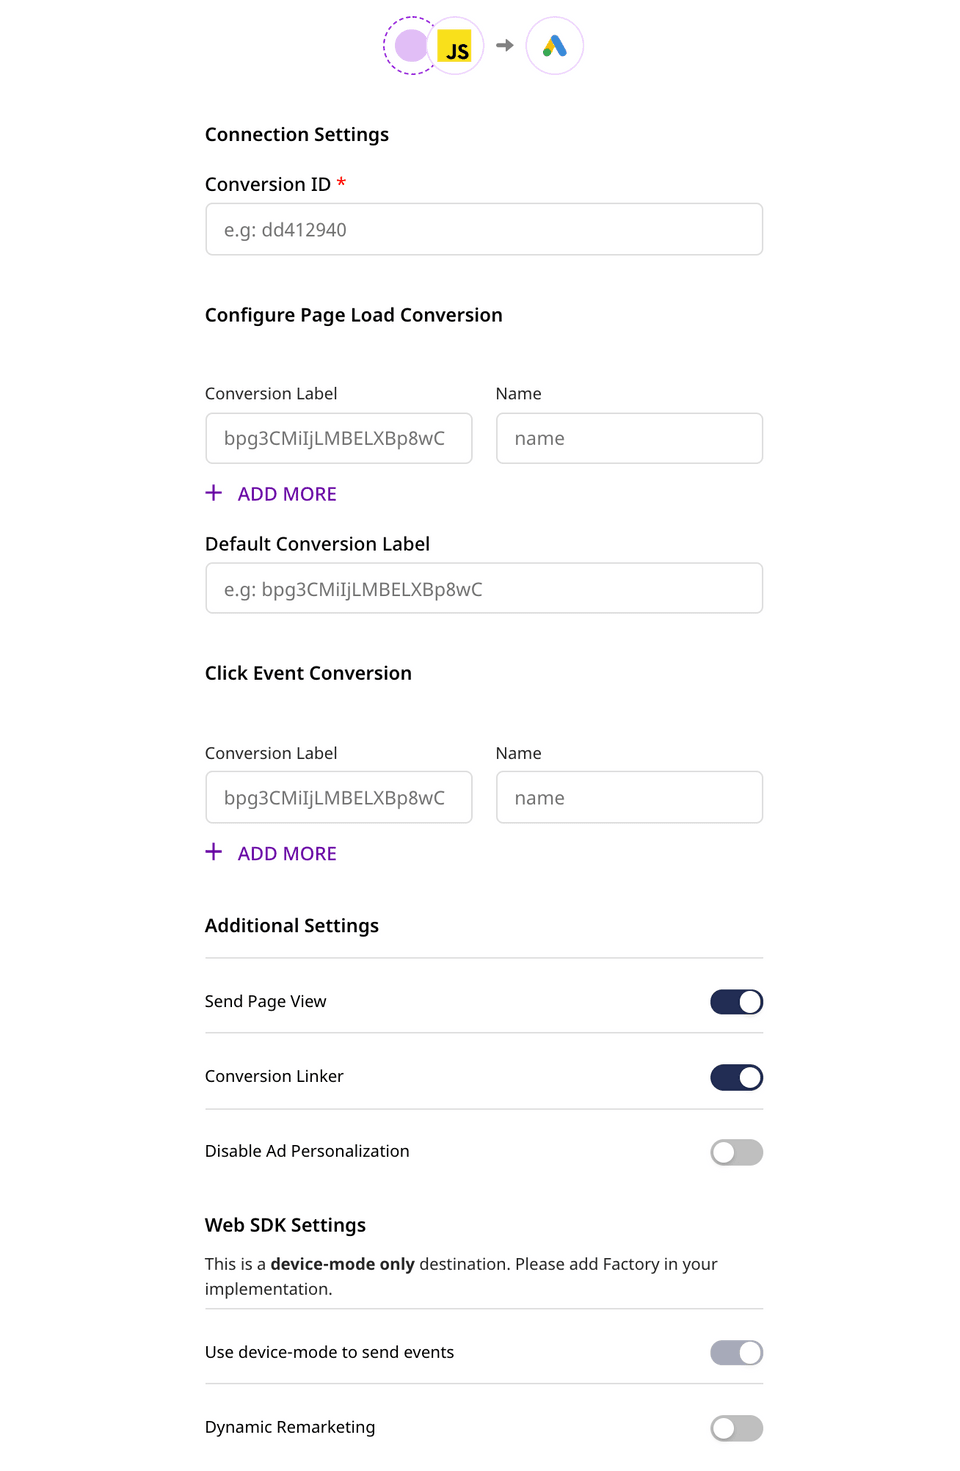Click the Name field for page load conversion
This screenshot has height=1471, width=960.
[x=629, y=438]
